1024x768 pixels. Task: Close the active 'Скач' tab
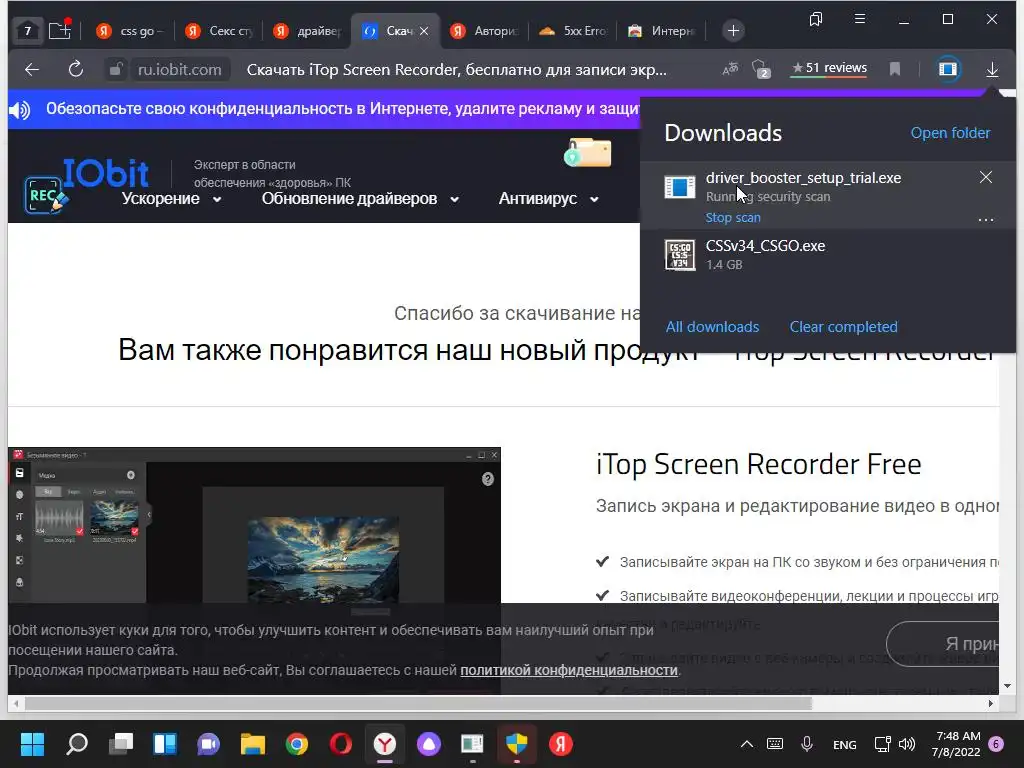(424, 31)
